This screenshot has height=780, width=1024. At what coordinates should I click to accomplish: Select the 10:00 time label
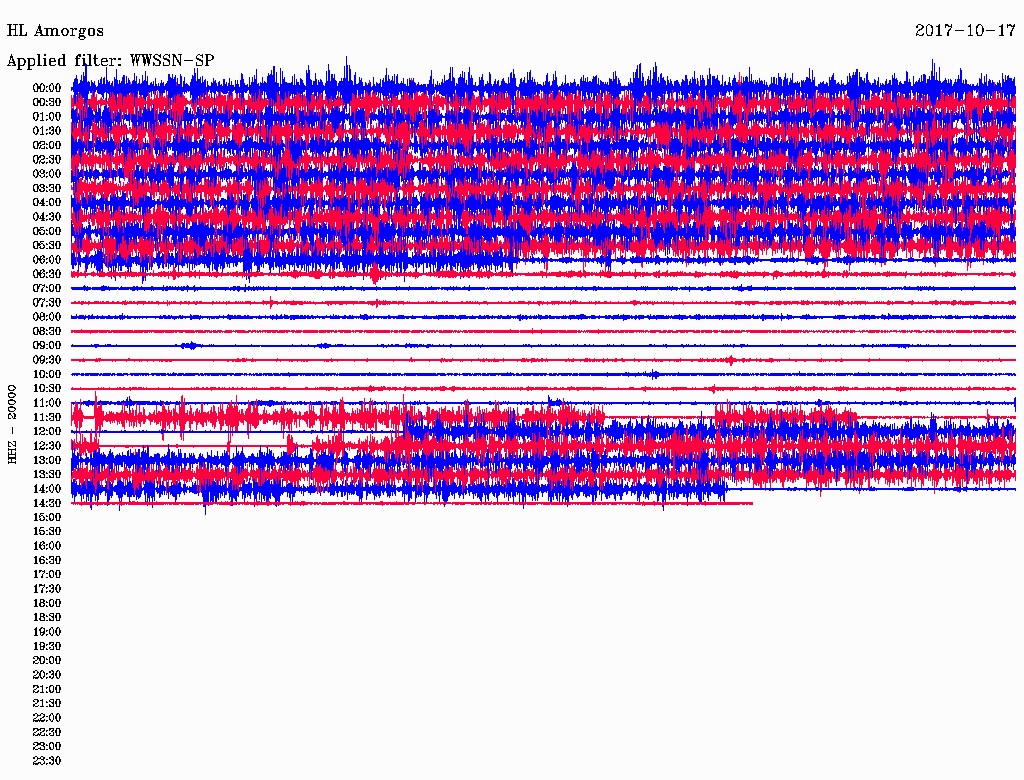(47, 374)
